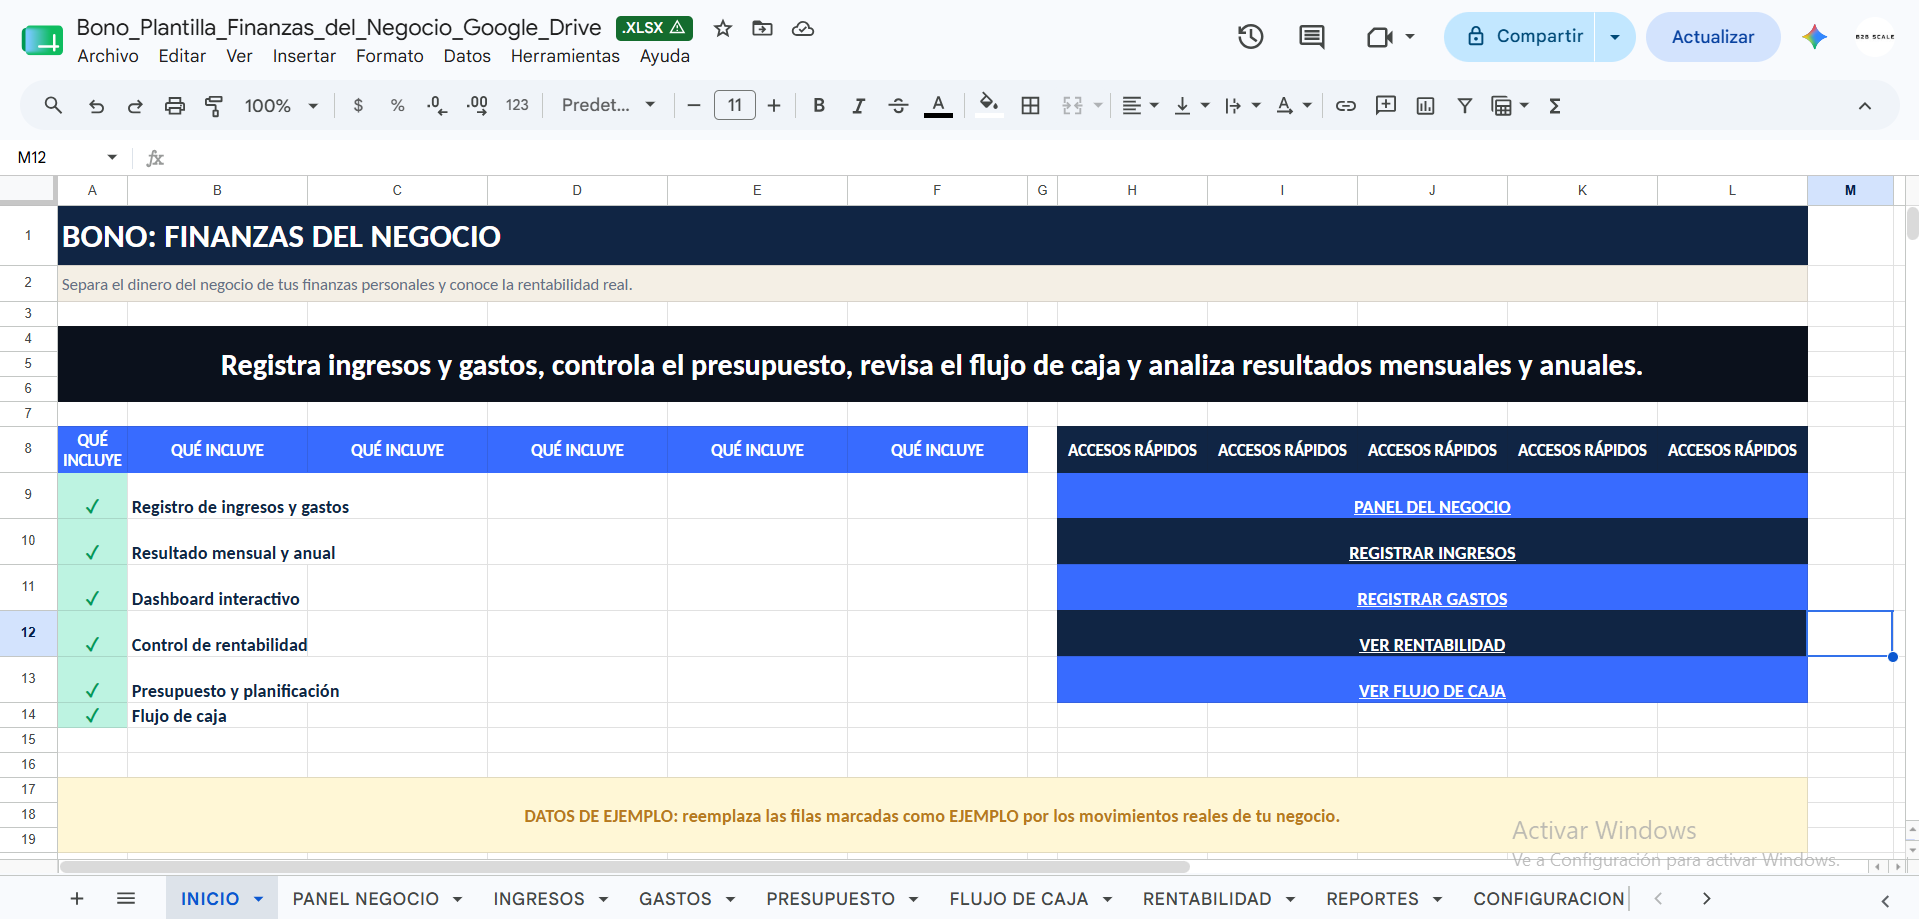The height and width of the screenshot is (919, 1919).
Task: Undo the last action
Action: point(96,105)
